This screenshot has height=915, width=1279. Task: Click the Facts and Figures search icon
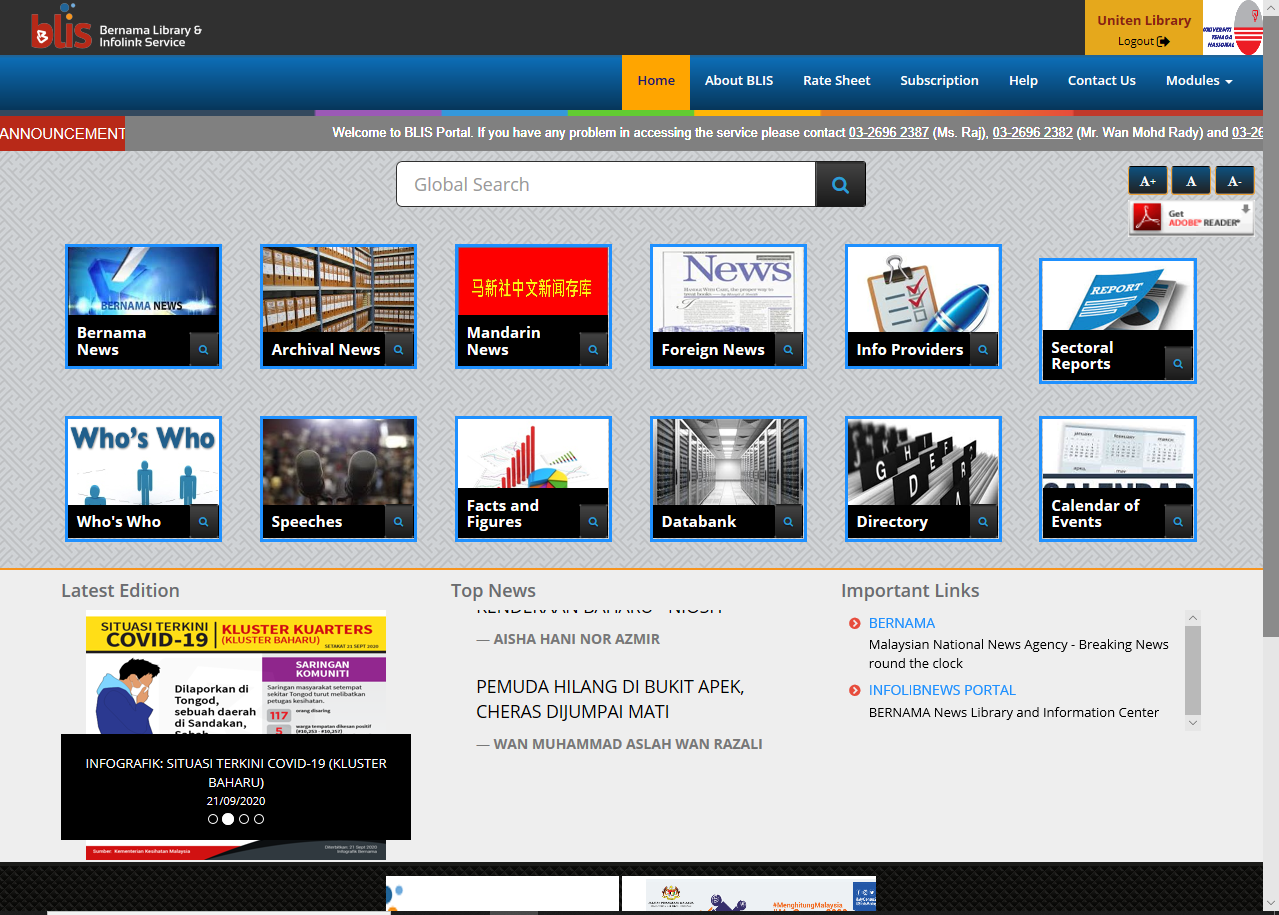pyautogui.click(x=593, y=522)
